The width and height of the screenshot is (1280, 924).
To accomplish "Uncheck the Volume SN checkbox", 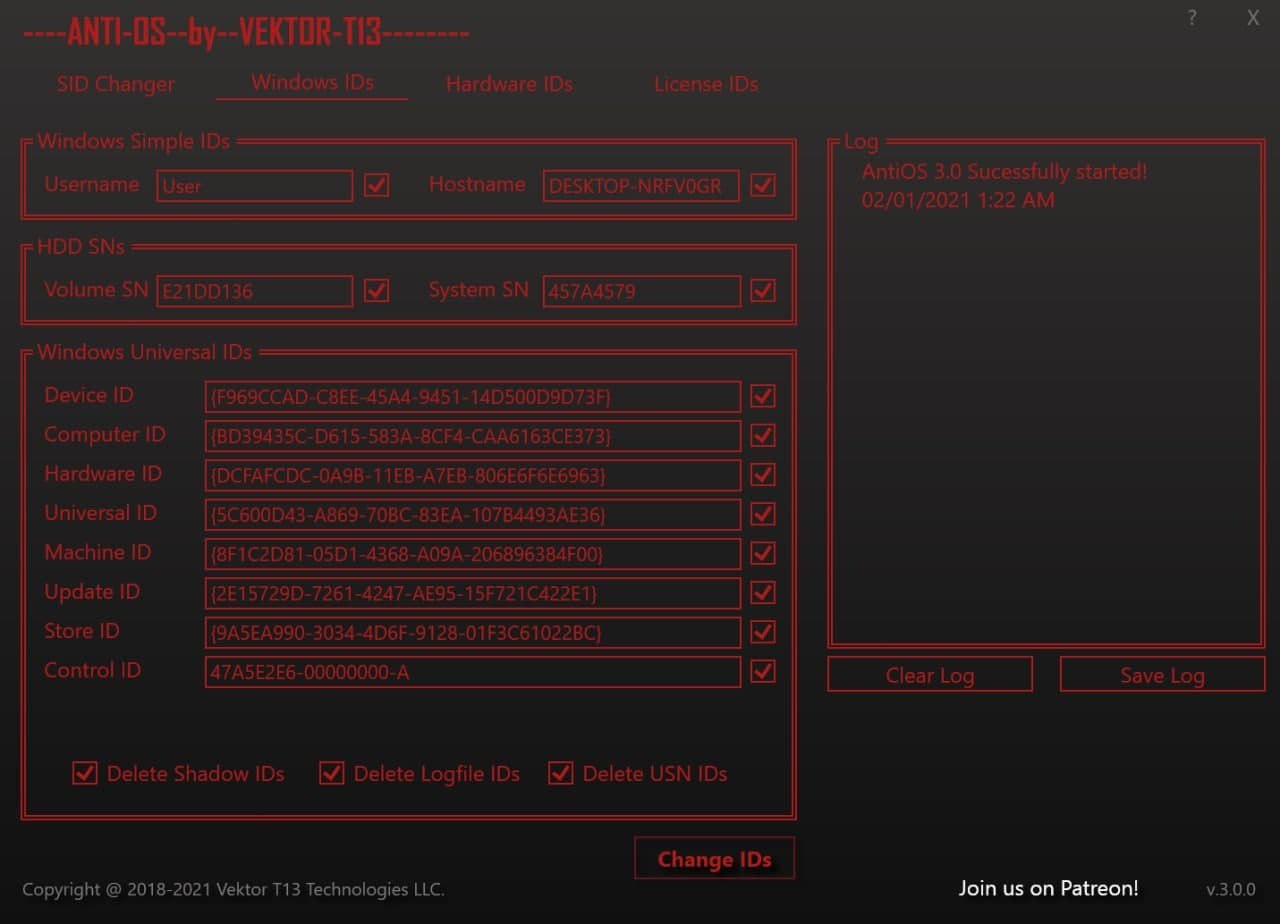I will (376, 290).
